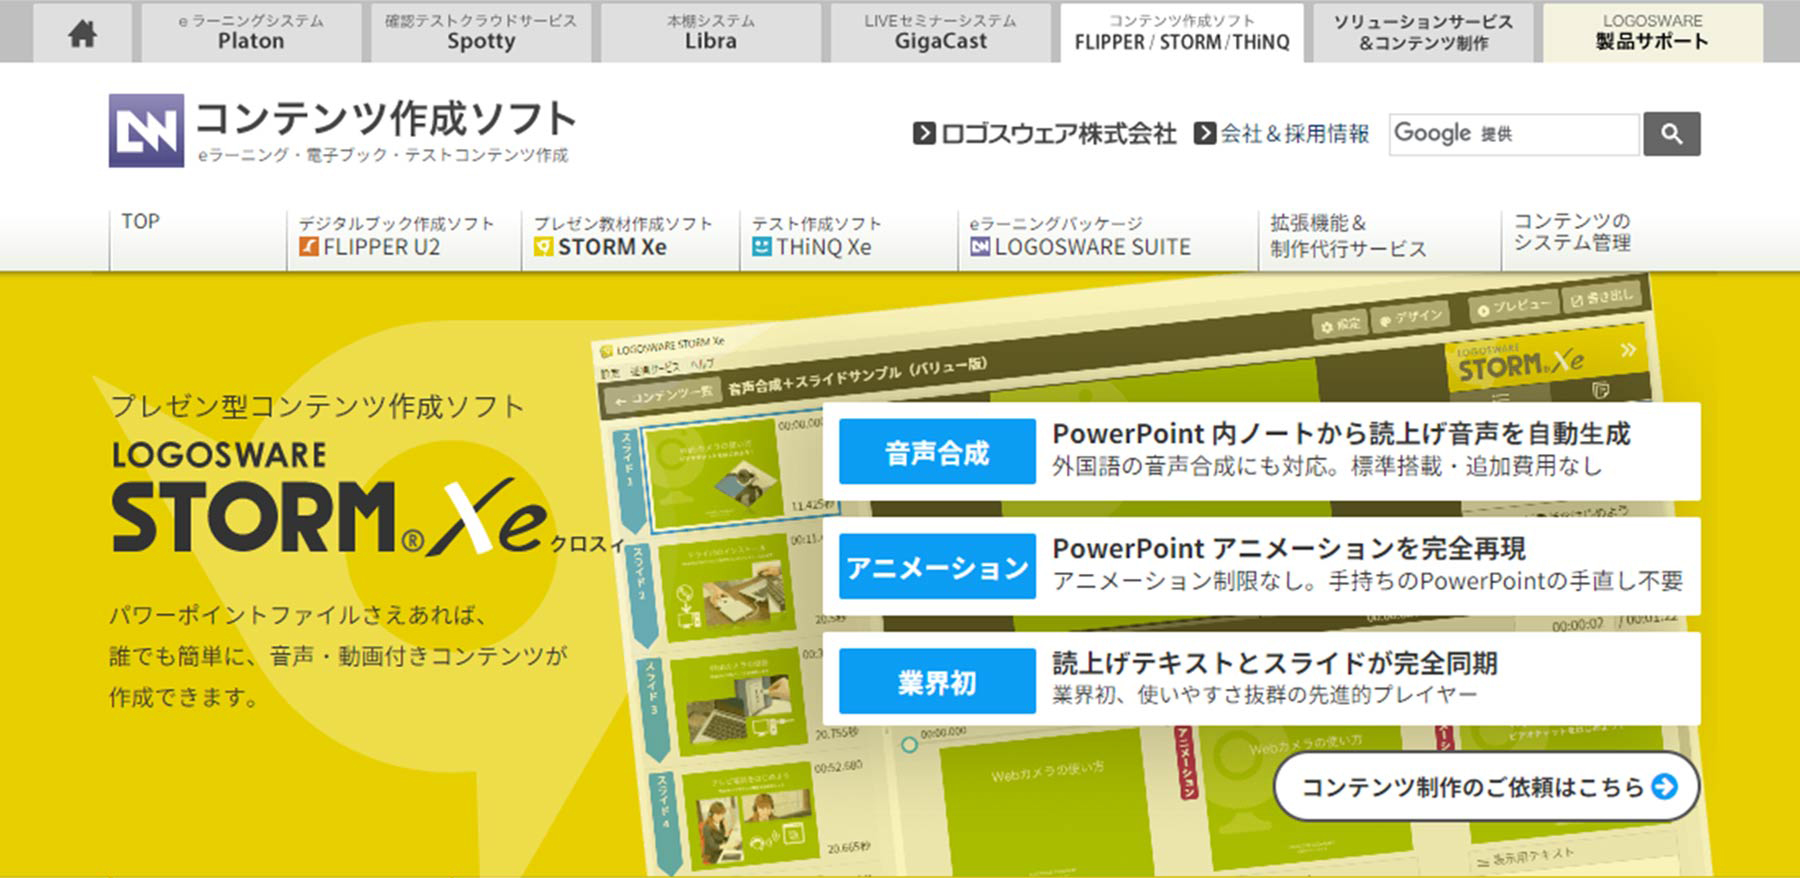Click PowerPoint アニメーションを完全再現 heading
1800x878 pixels.
[1289, 549]
